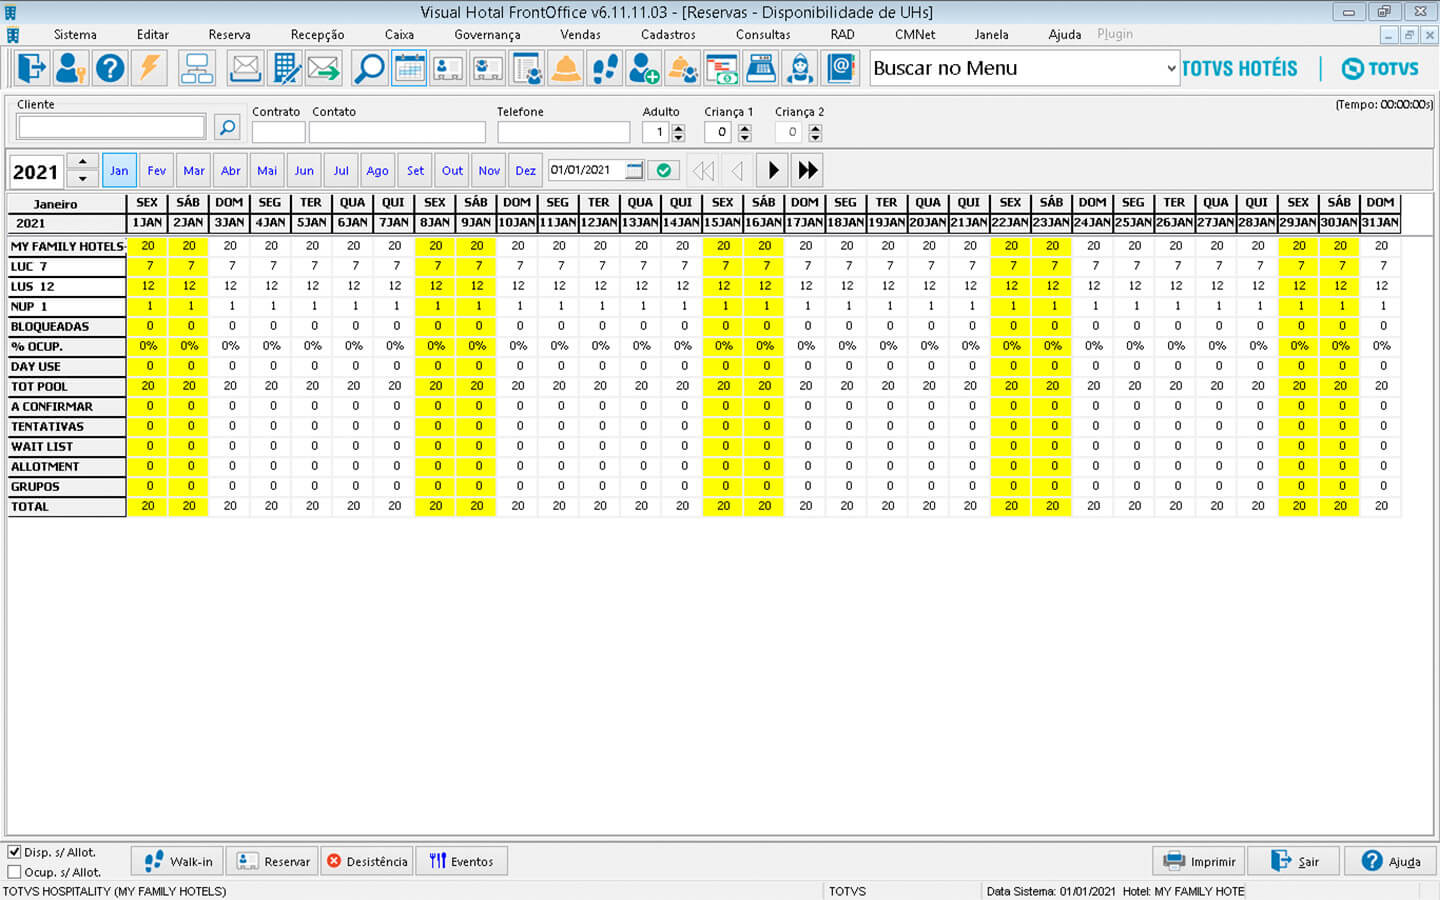Select the Mar month tab
The image size is (1440, 900).
pos(194,170)
